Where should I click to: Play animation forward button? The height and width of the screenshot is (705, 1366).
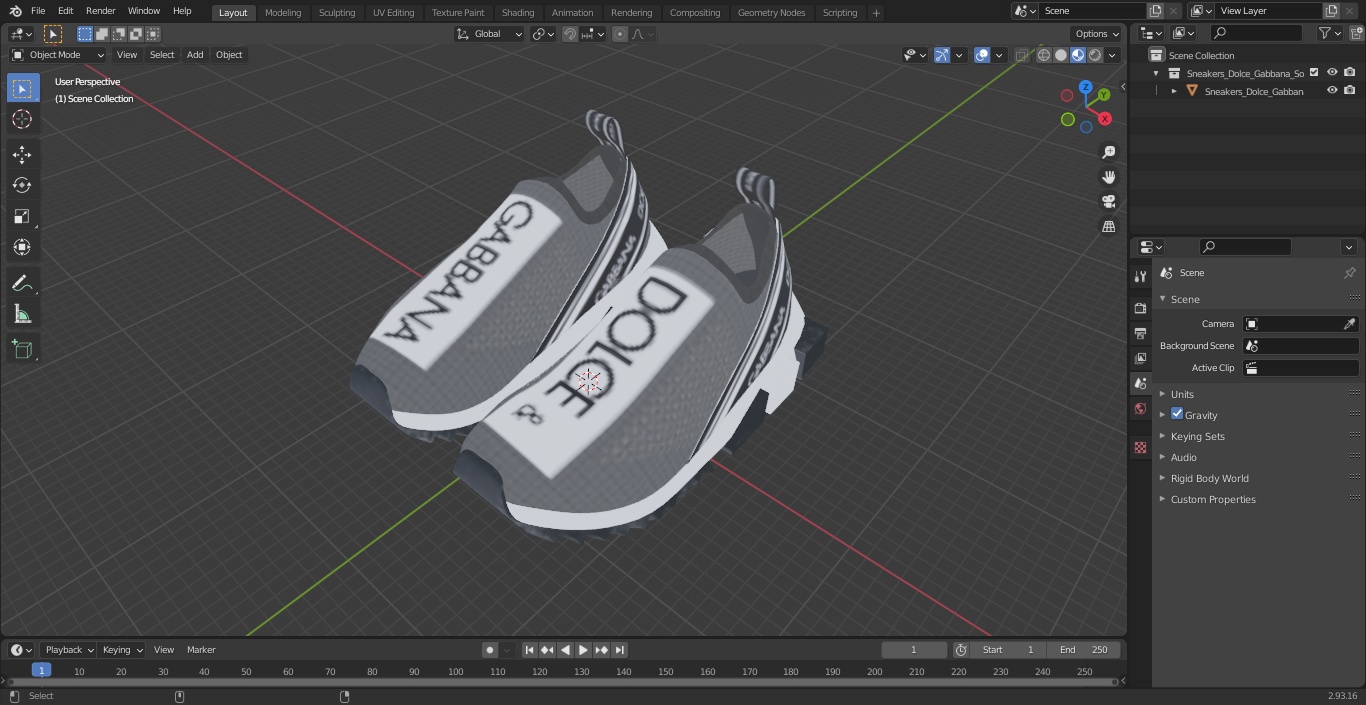click(583, 650)
